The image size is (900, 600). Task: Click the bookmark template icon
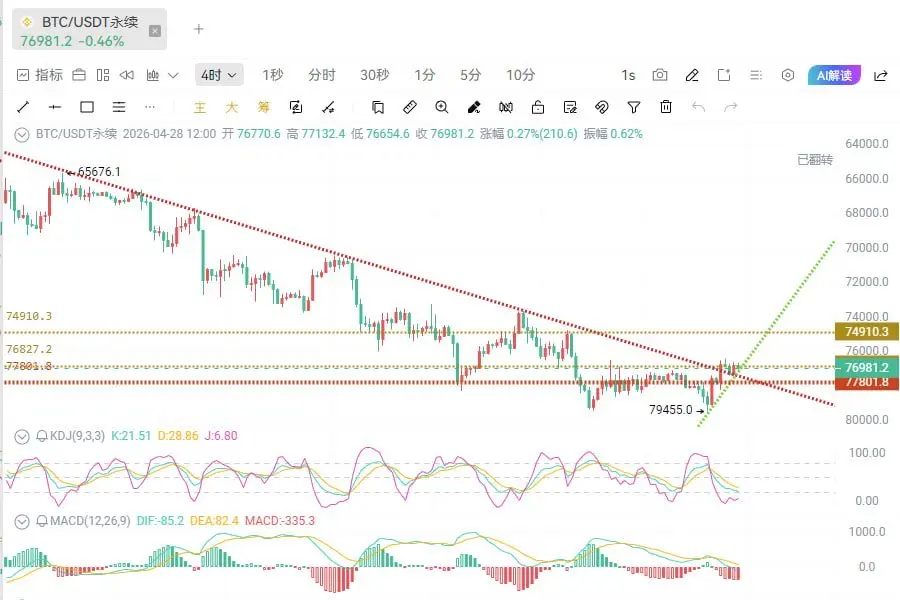[378, 107]
